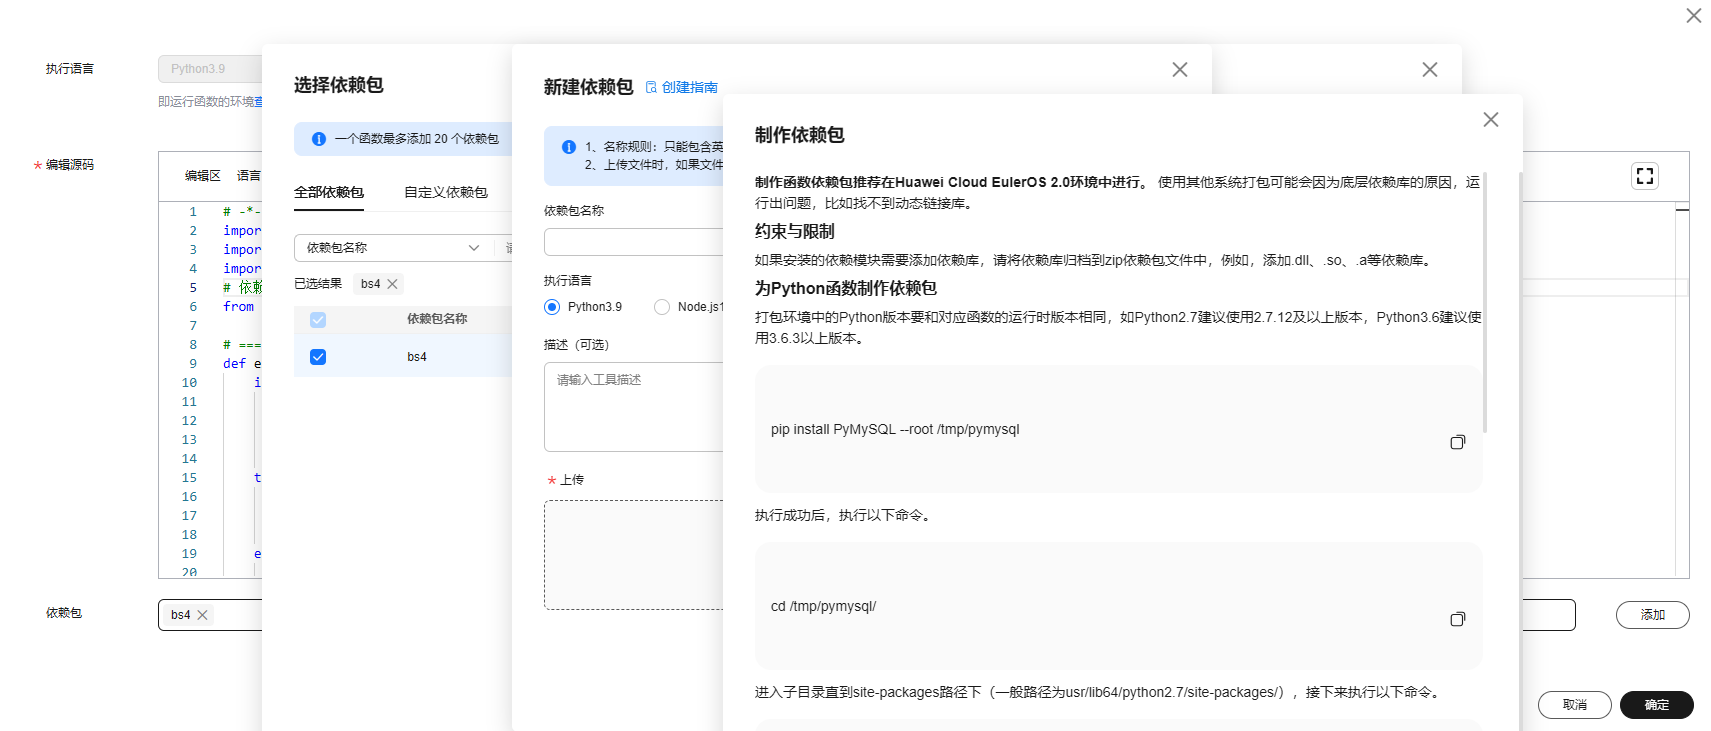Select the Python3.9 radio button
Screen dimensions: 1711x731
(x=552, y=307)
